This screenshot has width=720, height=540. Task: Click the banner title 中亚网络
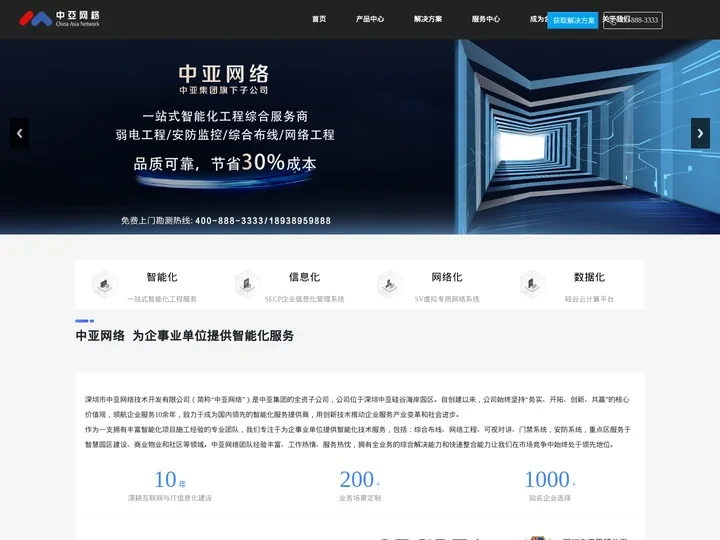pos(224,73)
